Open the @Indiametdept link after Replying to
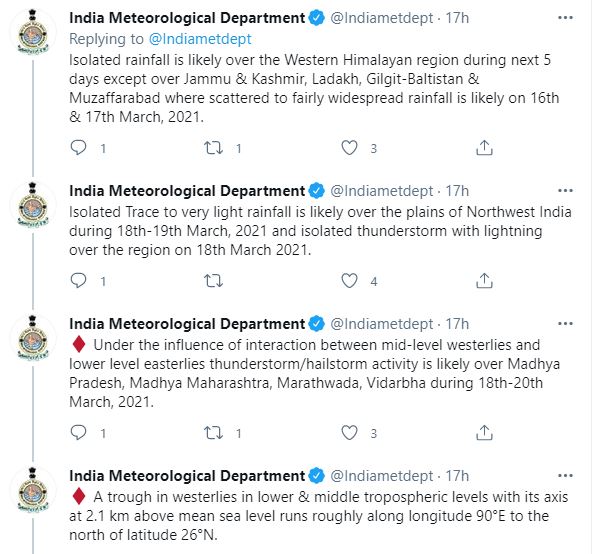The image size is (594, 554). [200, 39]
